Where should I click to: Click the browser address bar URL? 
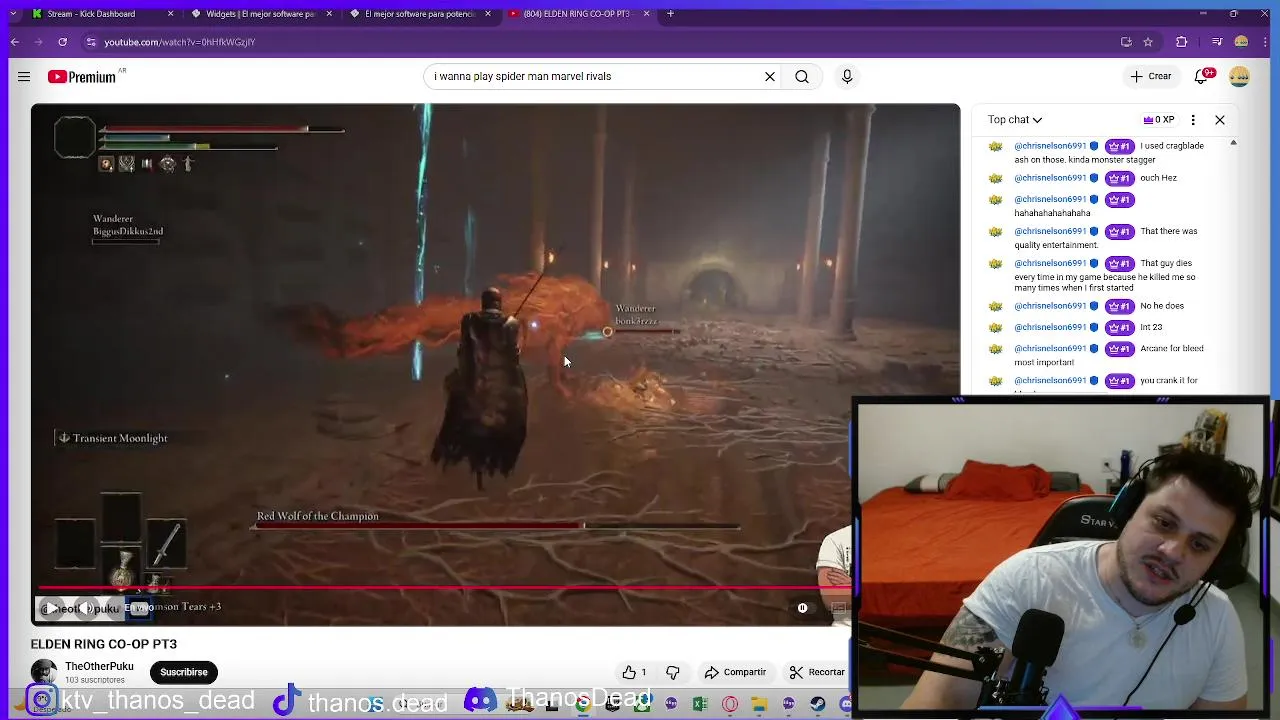tap(180, 42)
